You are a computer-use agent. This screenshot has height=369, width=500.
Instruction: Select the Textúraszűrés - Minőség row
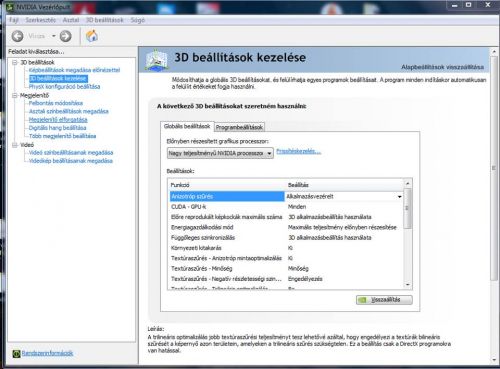click(x=286, y=269)
